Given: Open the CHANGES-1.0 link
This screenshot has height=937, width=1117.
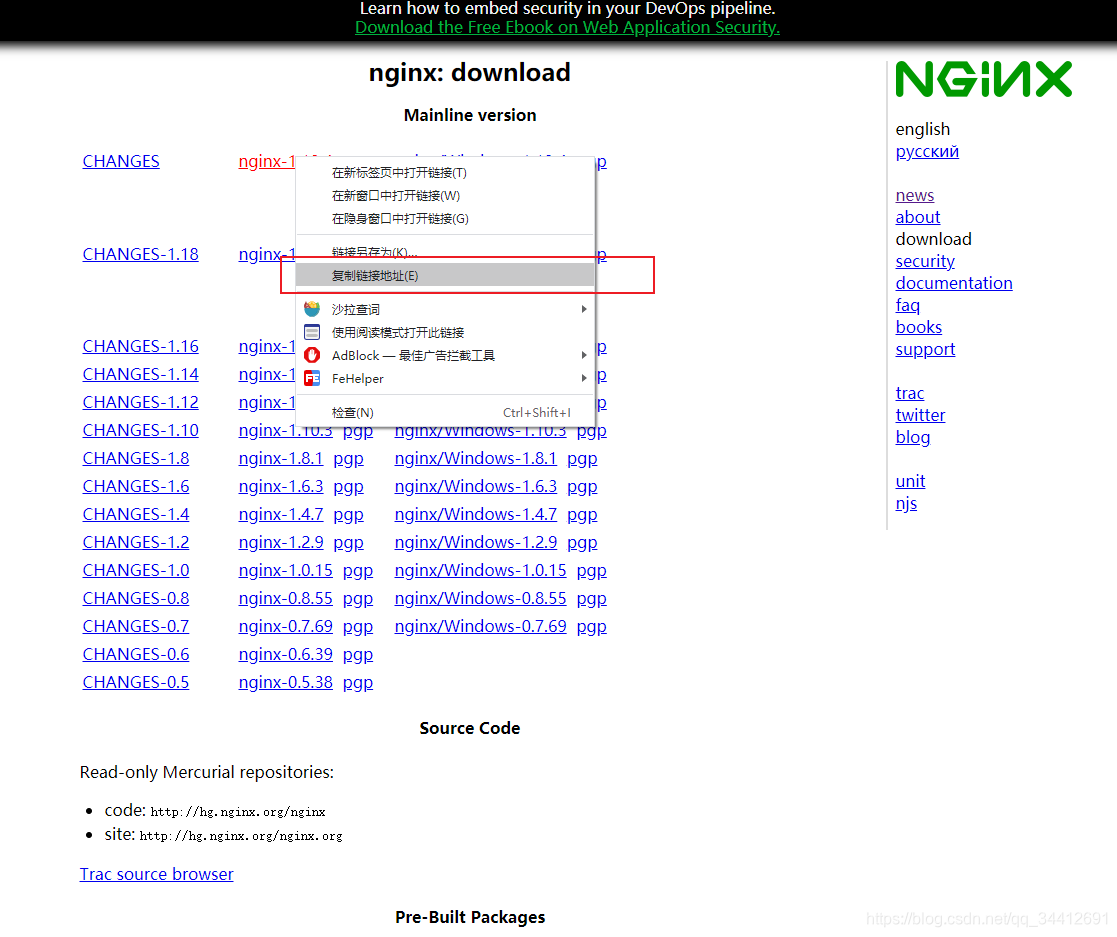Looking at the screenshot, I should pos(136,570).
